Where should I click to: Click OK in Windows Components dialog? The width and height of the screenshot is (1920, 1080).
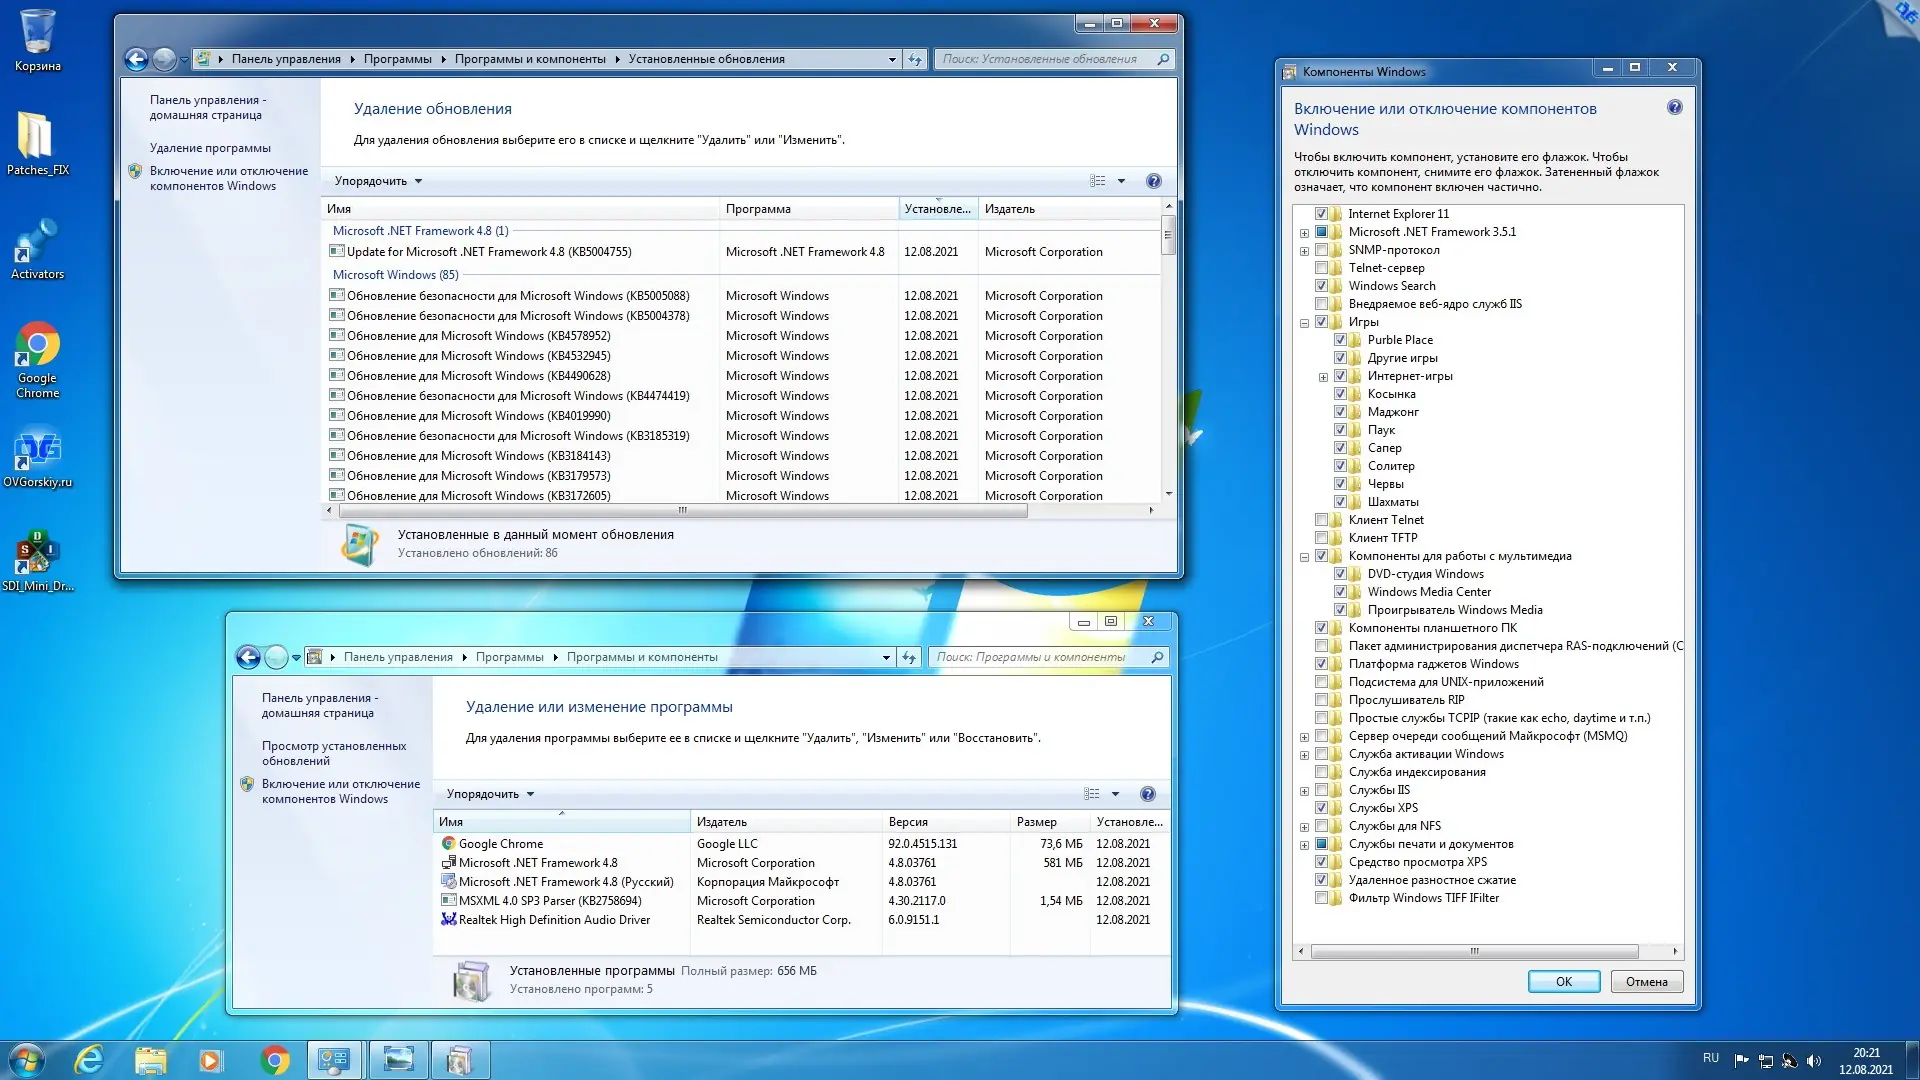click(1563, 982)
